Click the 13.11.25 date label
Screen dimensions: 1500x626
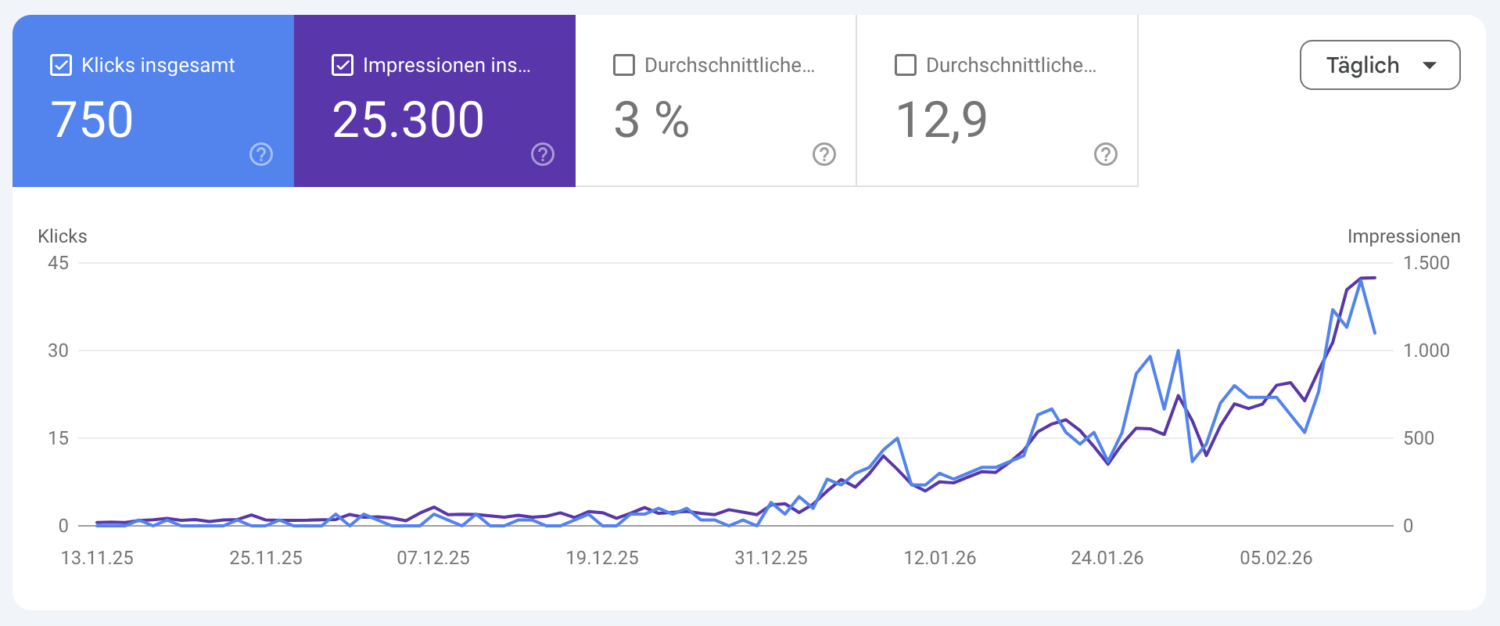[x=99, y=557]
